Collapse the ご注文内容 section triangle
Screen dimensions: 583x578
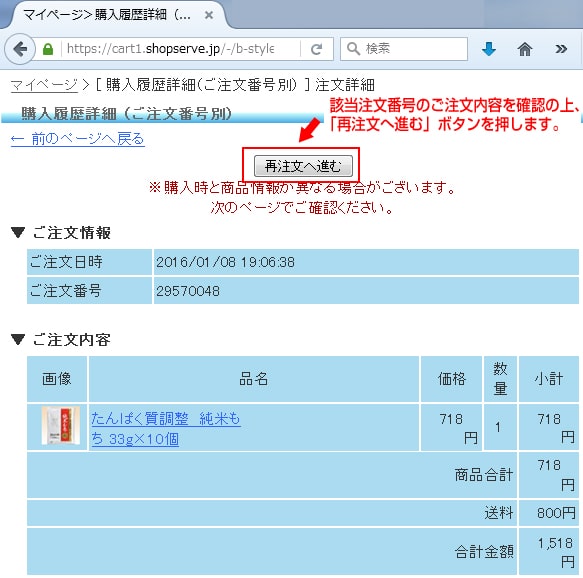click(18, 339)
